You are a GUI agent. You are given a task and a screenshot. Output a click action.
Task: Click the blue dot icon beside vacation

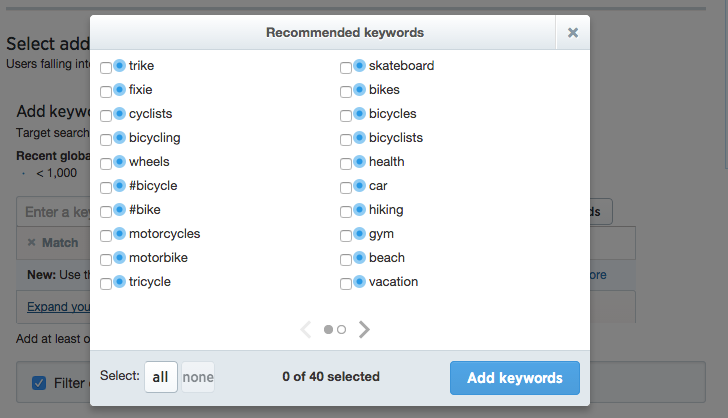[x=359, y=281]
